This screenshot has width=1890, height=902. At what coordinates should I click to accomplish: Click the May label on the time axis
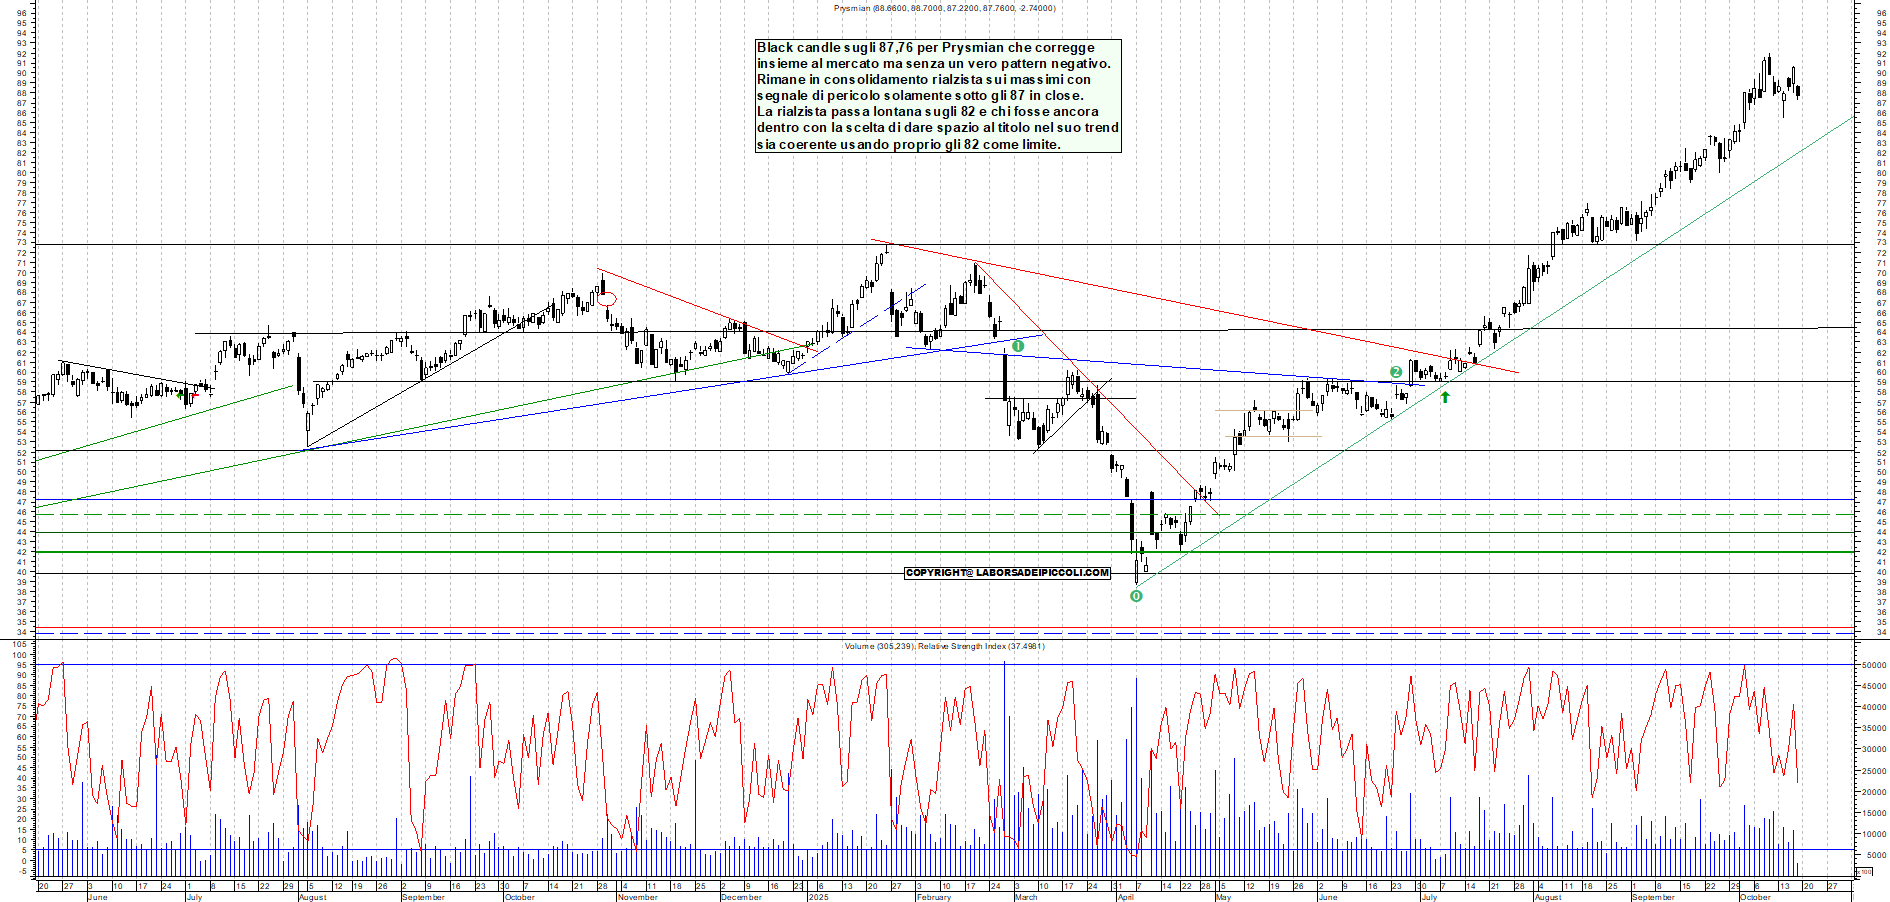coord(1223,897)
